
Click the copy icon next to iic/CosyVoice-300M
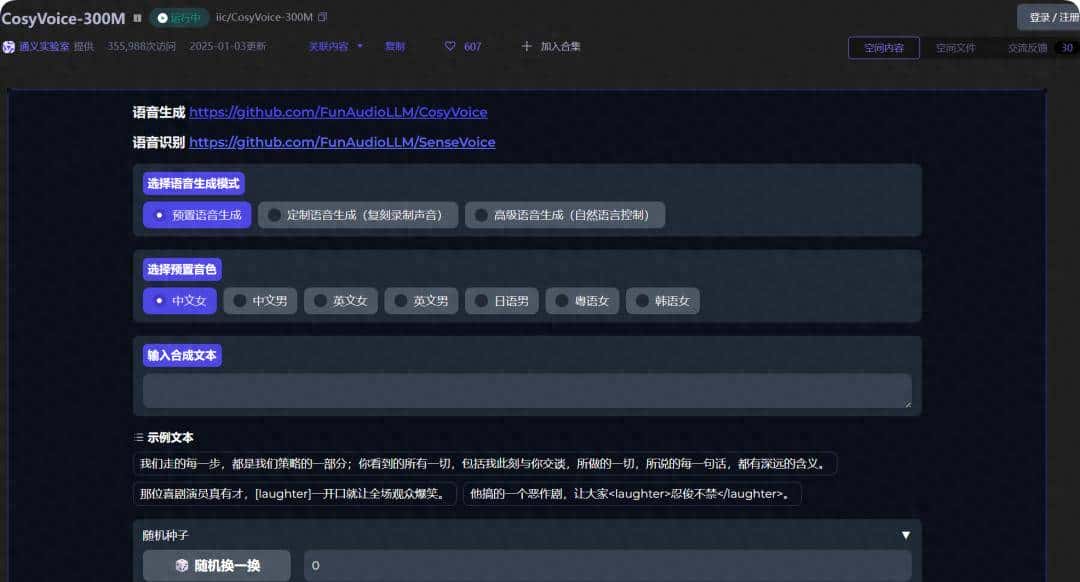coord(322,17)
